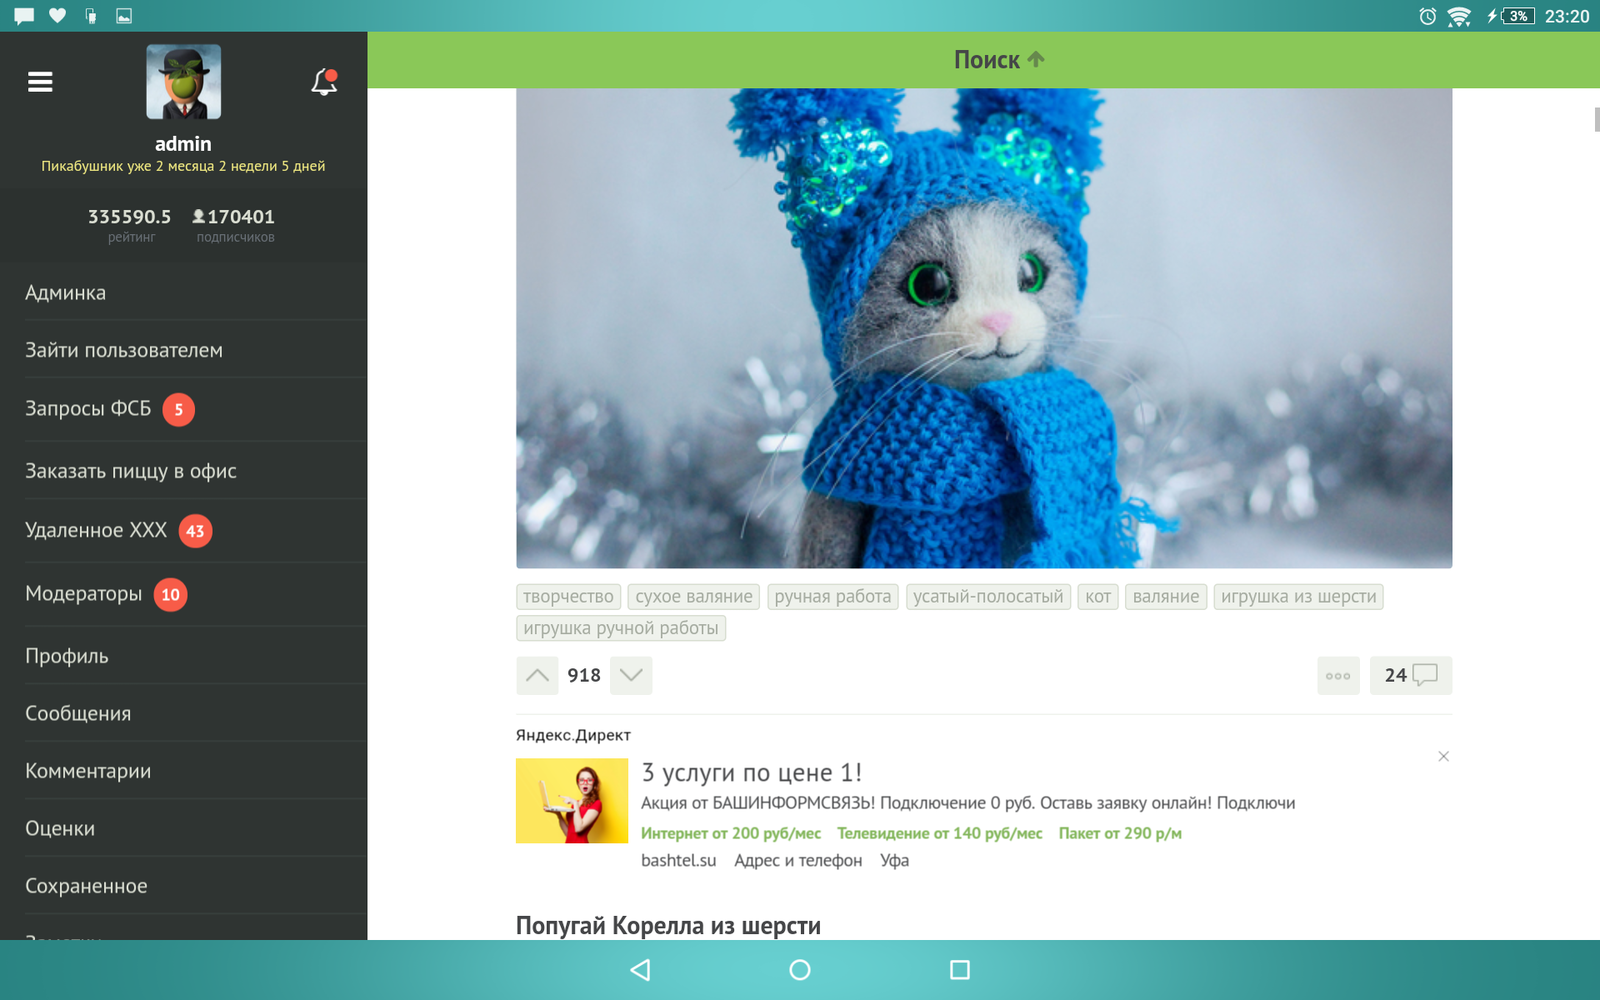The width and height of the screenshot is (1600, 1000).
Task: Open Сообщения in sidebar
Action: pyautogui.click(x=183, y=713)
